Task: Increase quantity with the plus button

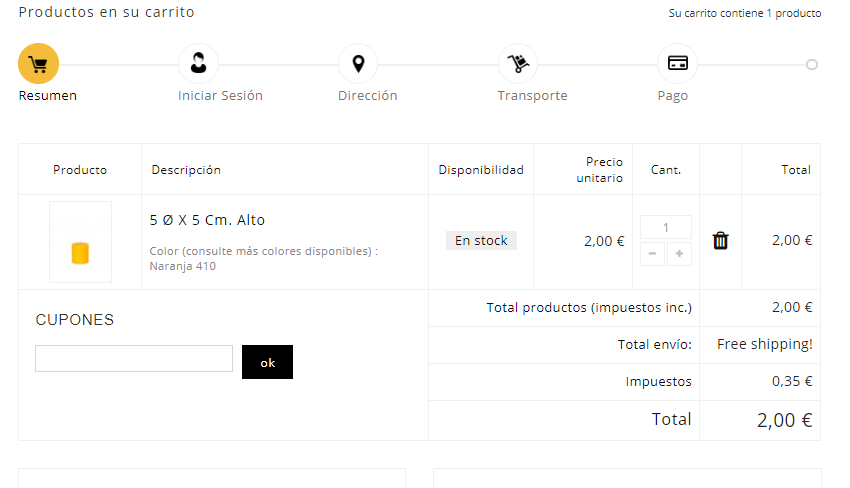Action: (679, 254)
